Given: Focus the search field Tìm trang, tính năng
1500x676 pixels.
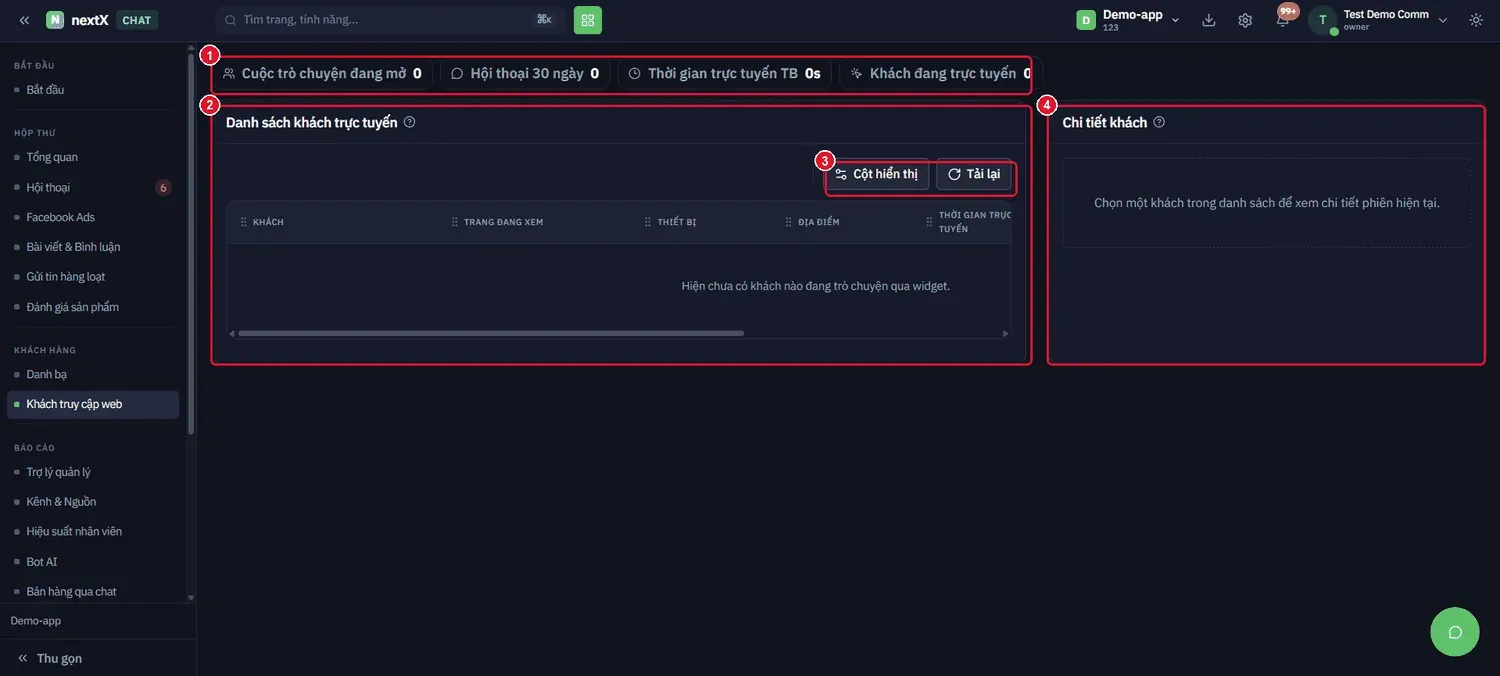Looking at the screenshot, I should click(x=390, y=20).
